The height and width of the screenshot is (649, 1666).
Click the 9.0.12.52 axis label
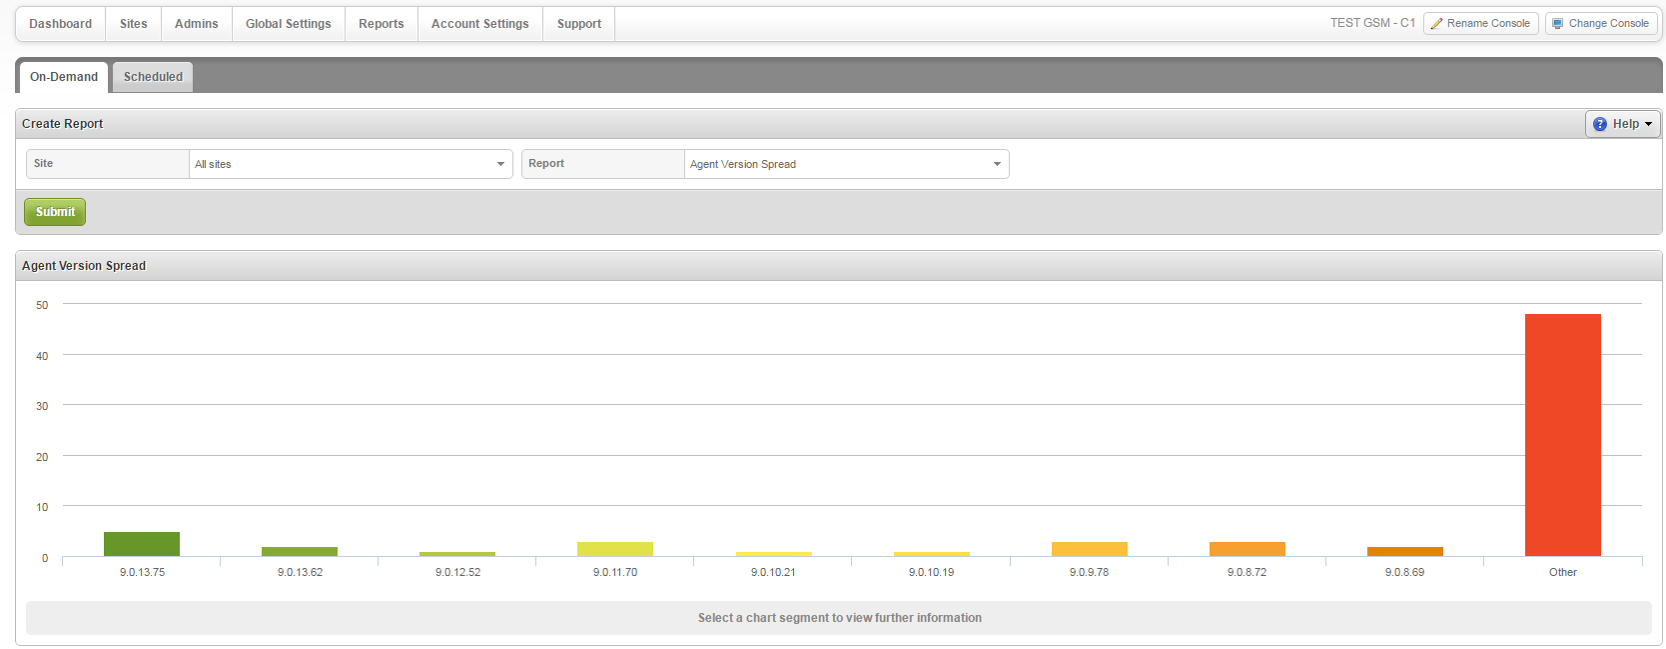(x=458, y=572)
